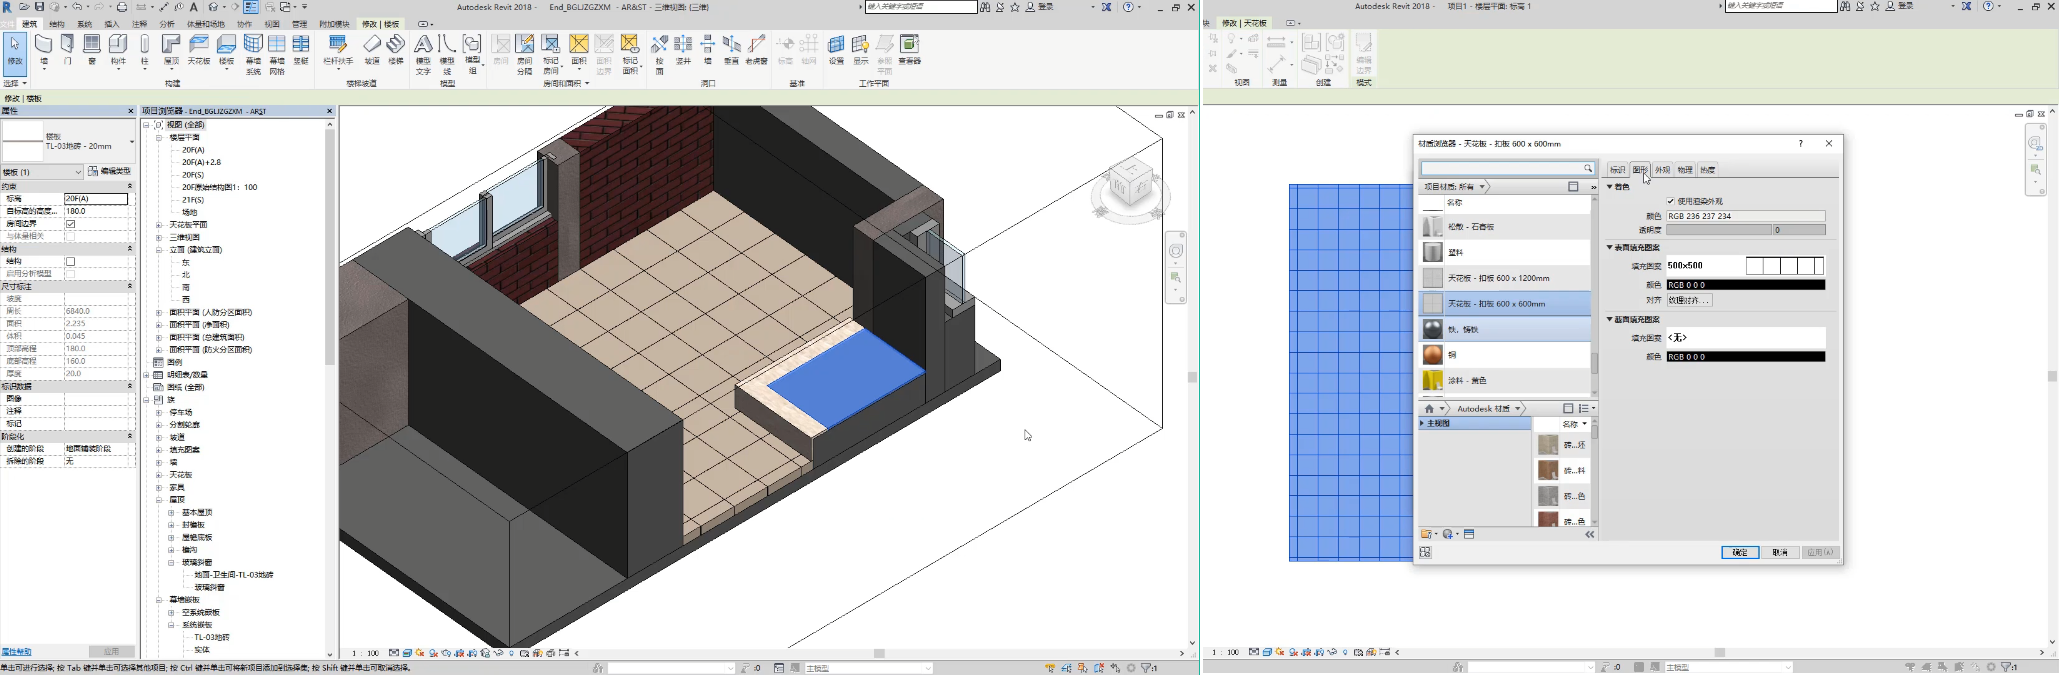The height and width of the screenshot is (675, 2061).
Task: Open the 项目材质: 所有 filter dropdown
Action: (x=1455, y=187)
